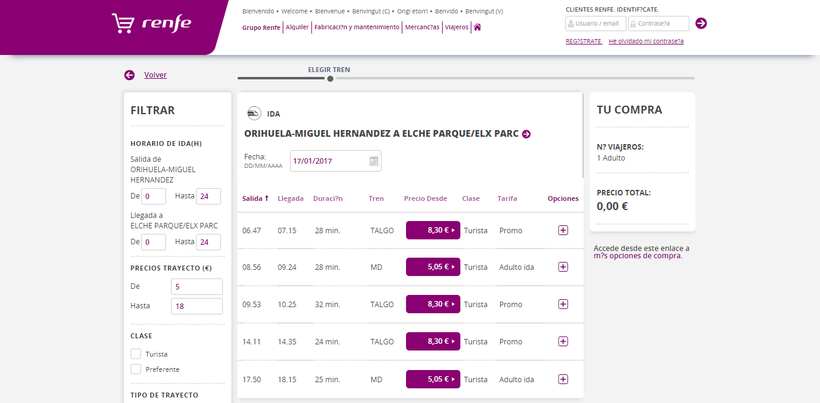The width and height of the screenshot is (820, 403).
Task: Click the Volver back arrow icon
Action: [129, 75]
